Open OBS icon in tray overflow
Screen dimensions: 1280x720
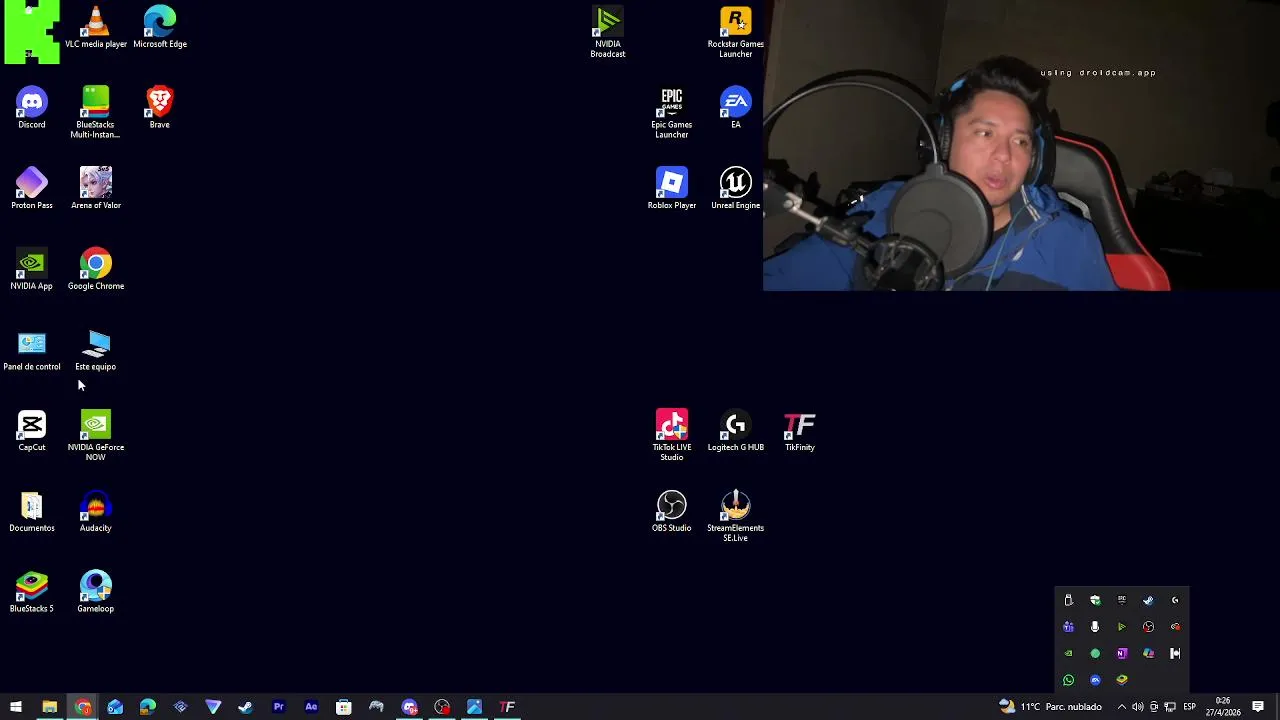pyautogui.click(x=1148, y=627)
